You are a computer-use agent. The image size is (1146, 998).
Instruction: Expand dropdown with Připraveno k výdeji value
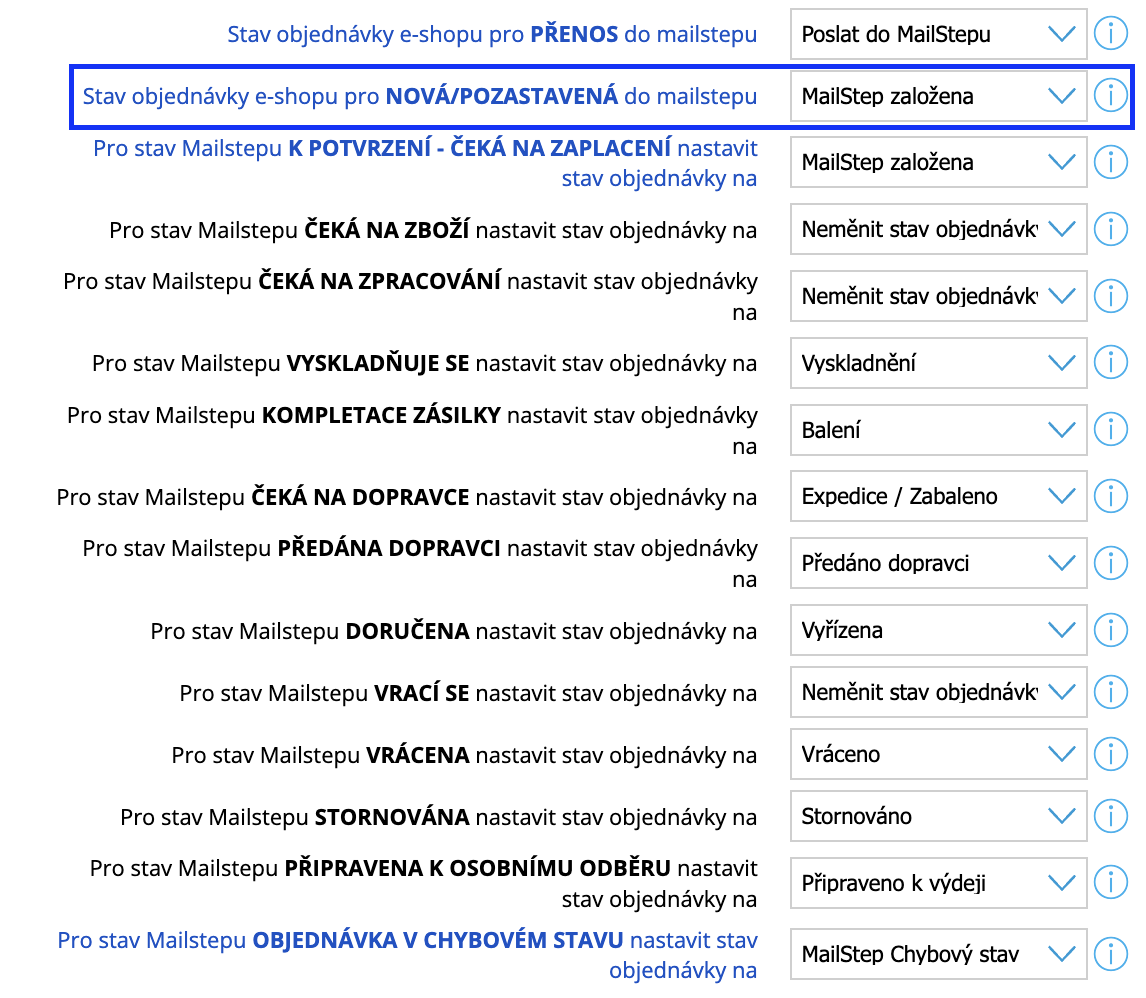point(938,883)
